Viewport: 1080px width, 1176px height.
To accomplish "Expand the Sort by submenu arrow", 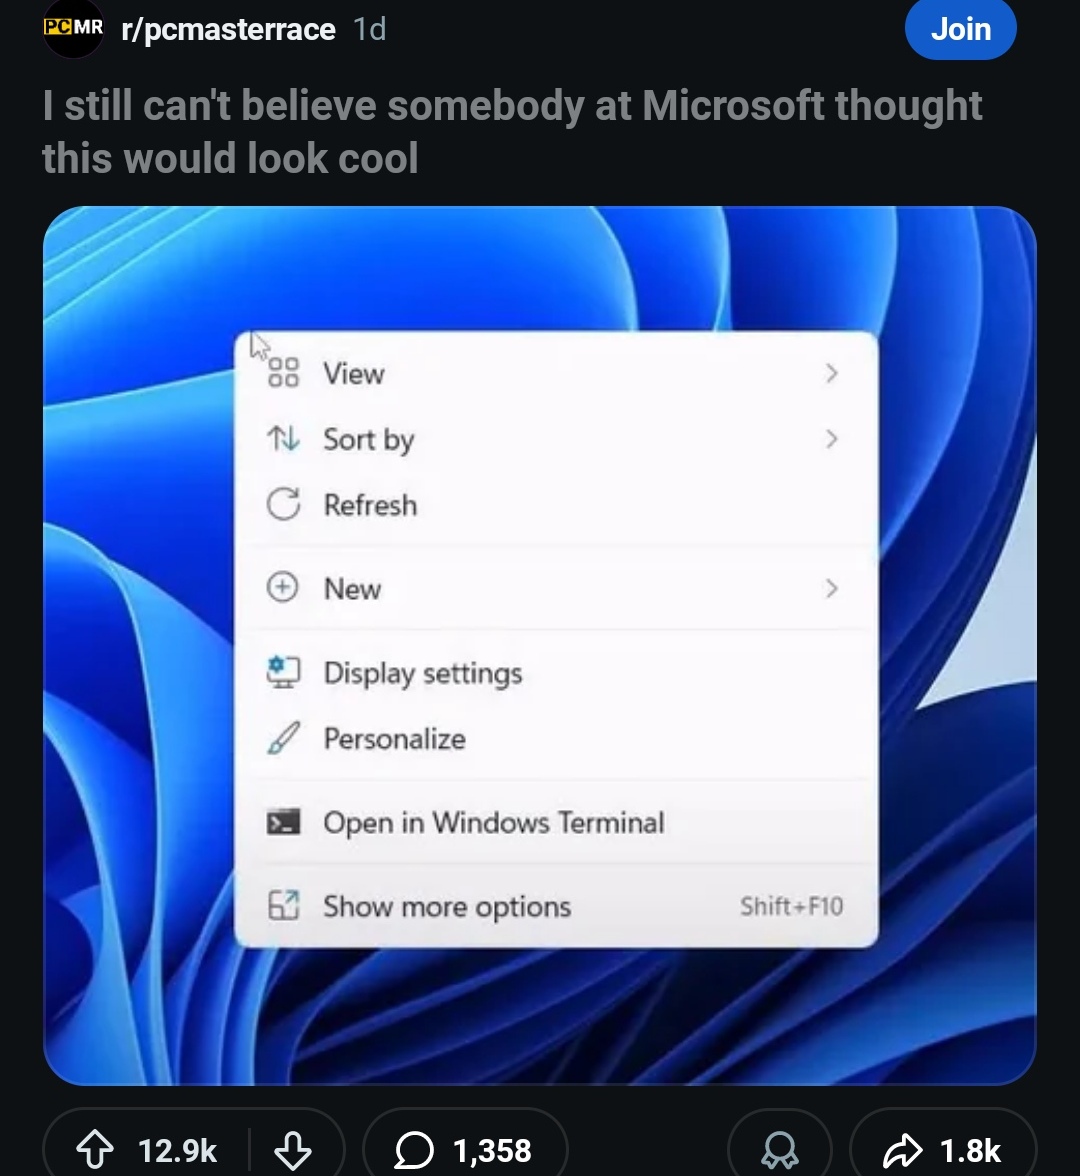I will 831,439.
